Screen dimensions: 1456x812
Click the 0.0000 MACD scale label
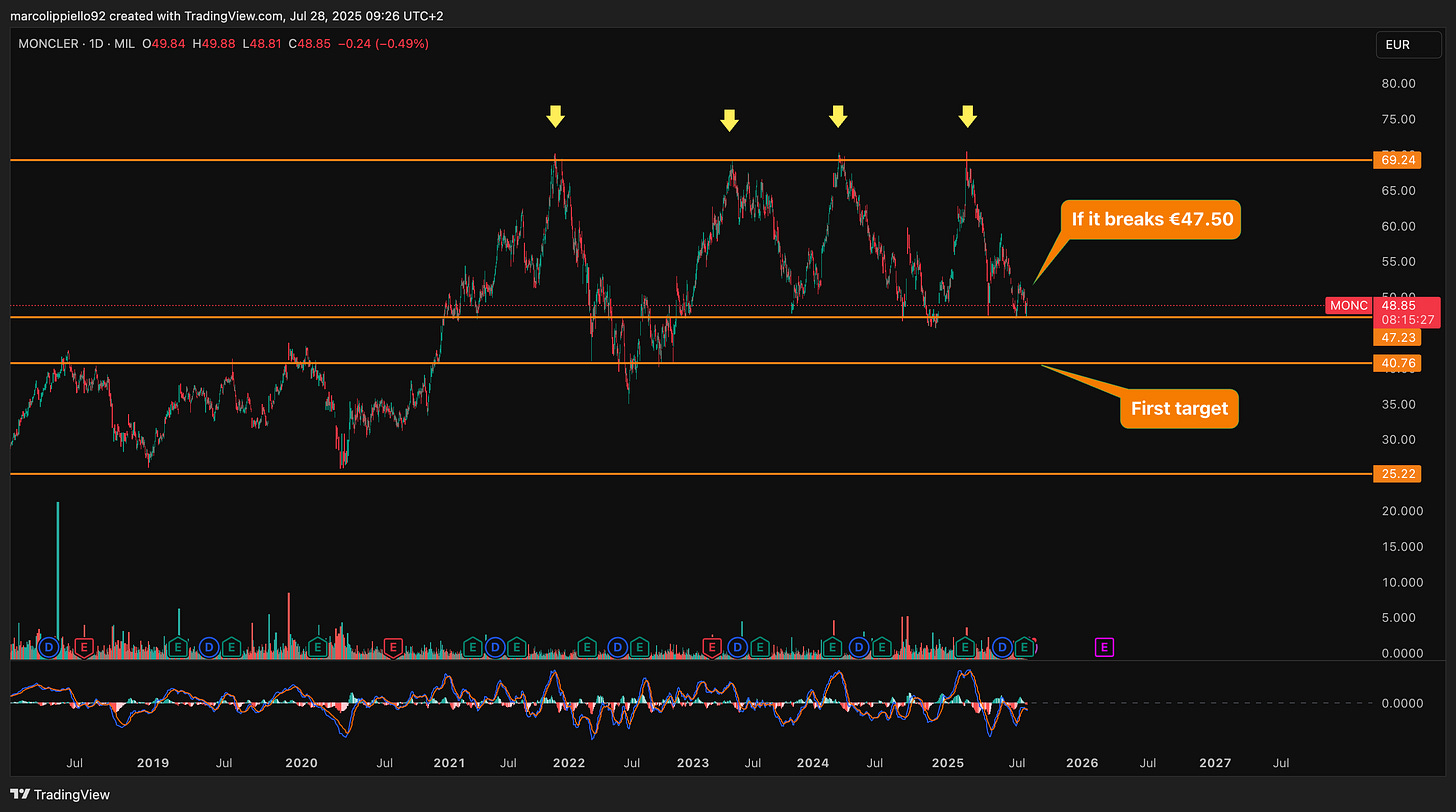click(1401, 703)
